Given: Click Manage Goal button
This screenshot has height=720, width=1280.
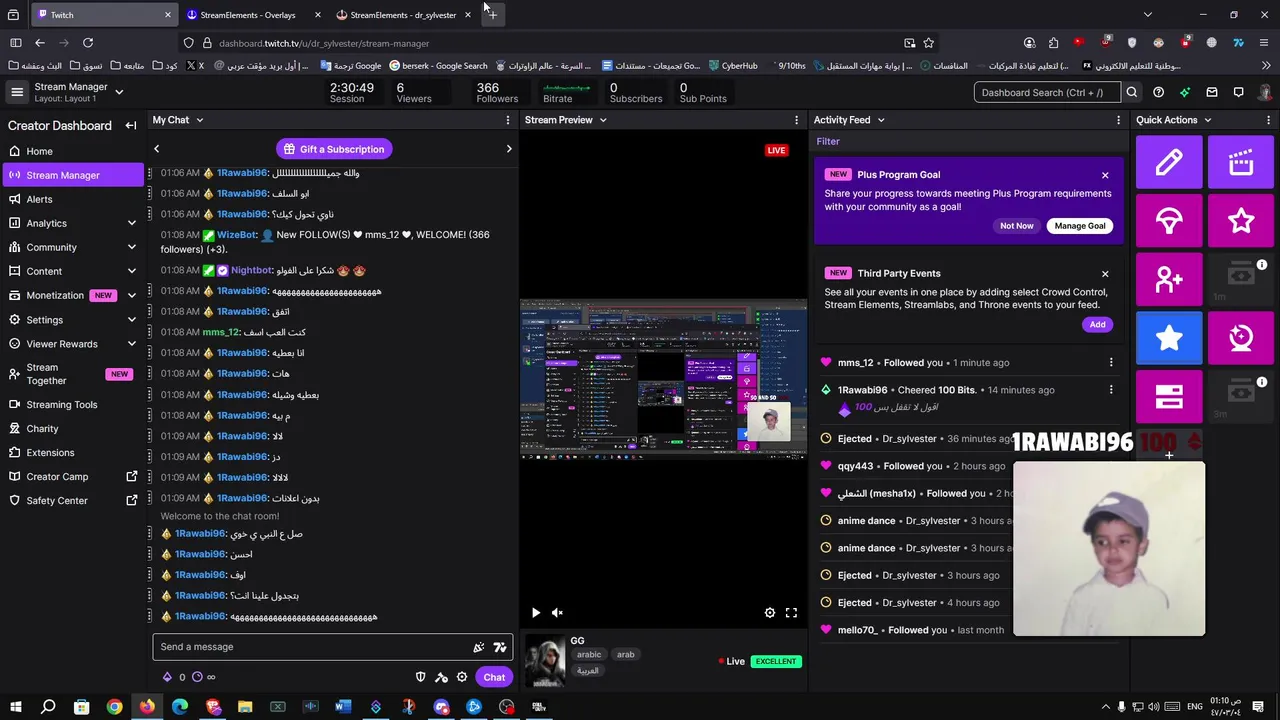Looking at the screenshot, I should tap(1080, 226).
